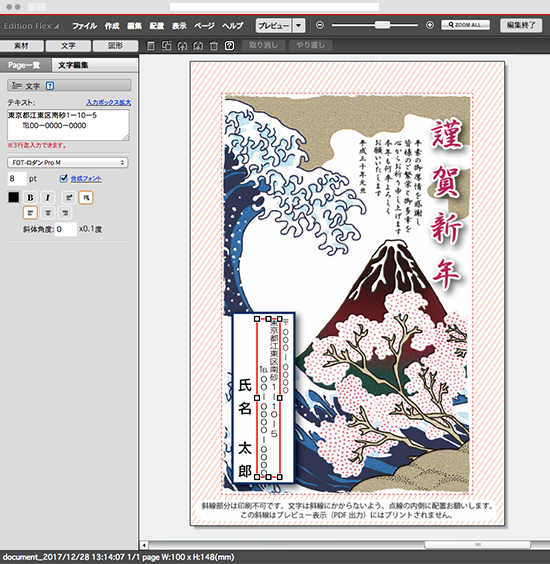The image size is (550, 564).
Task: Select center text alignment
Action: pos(47,213)
